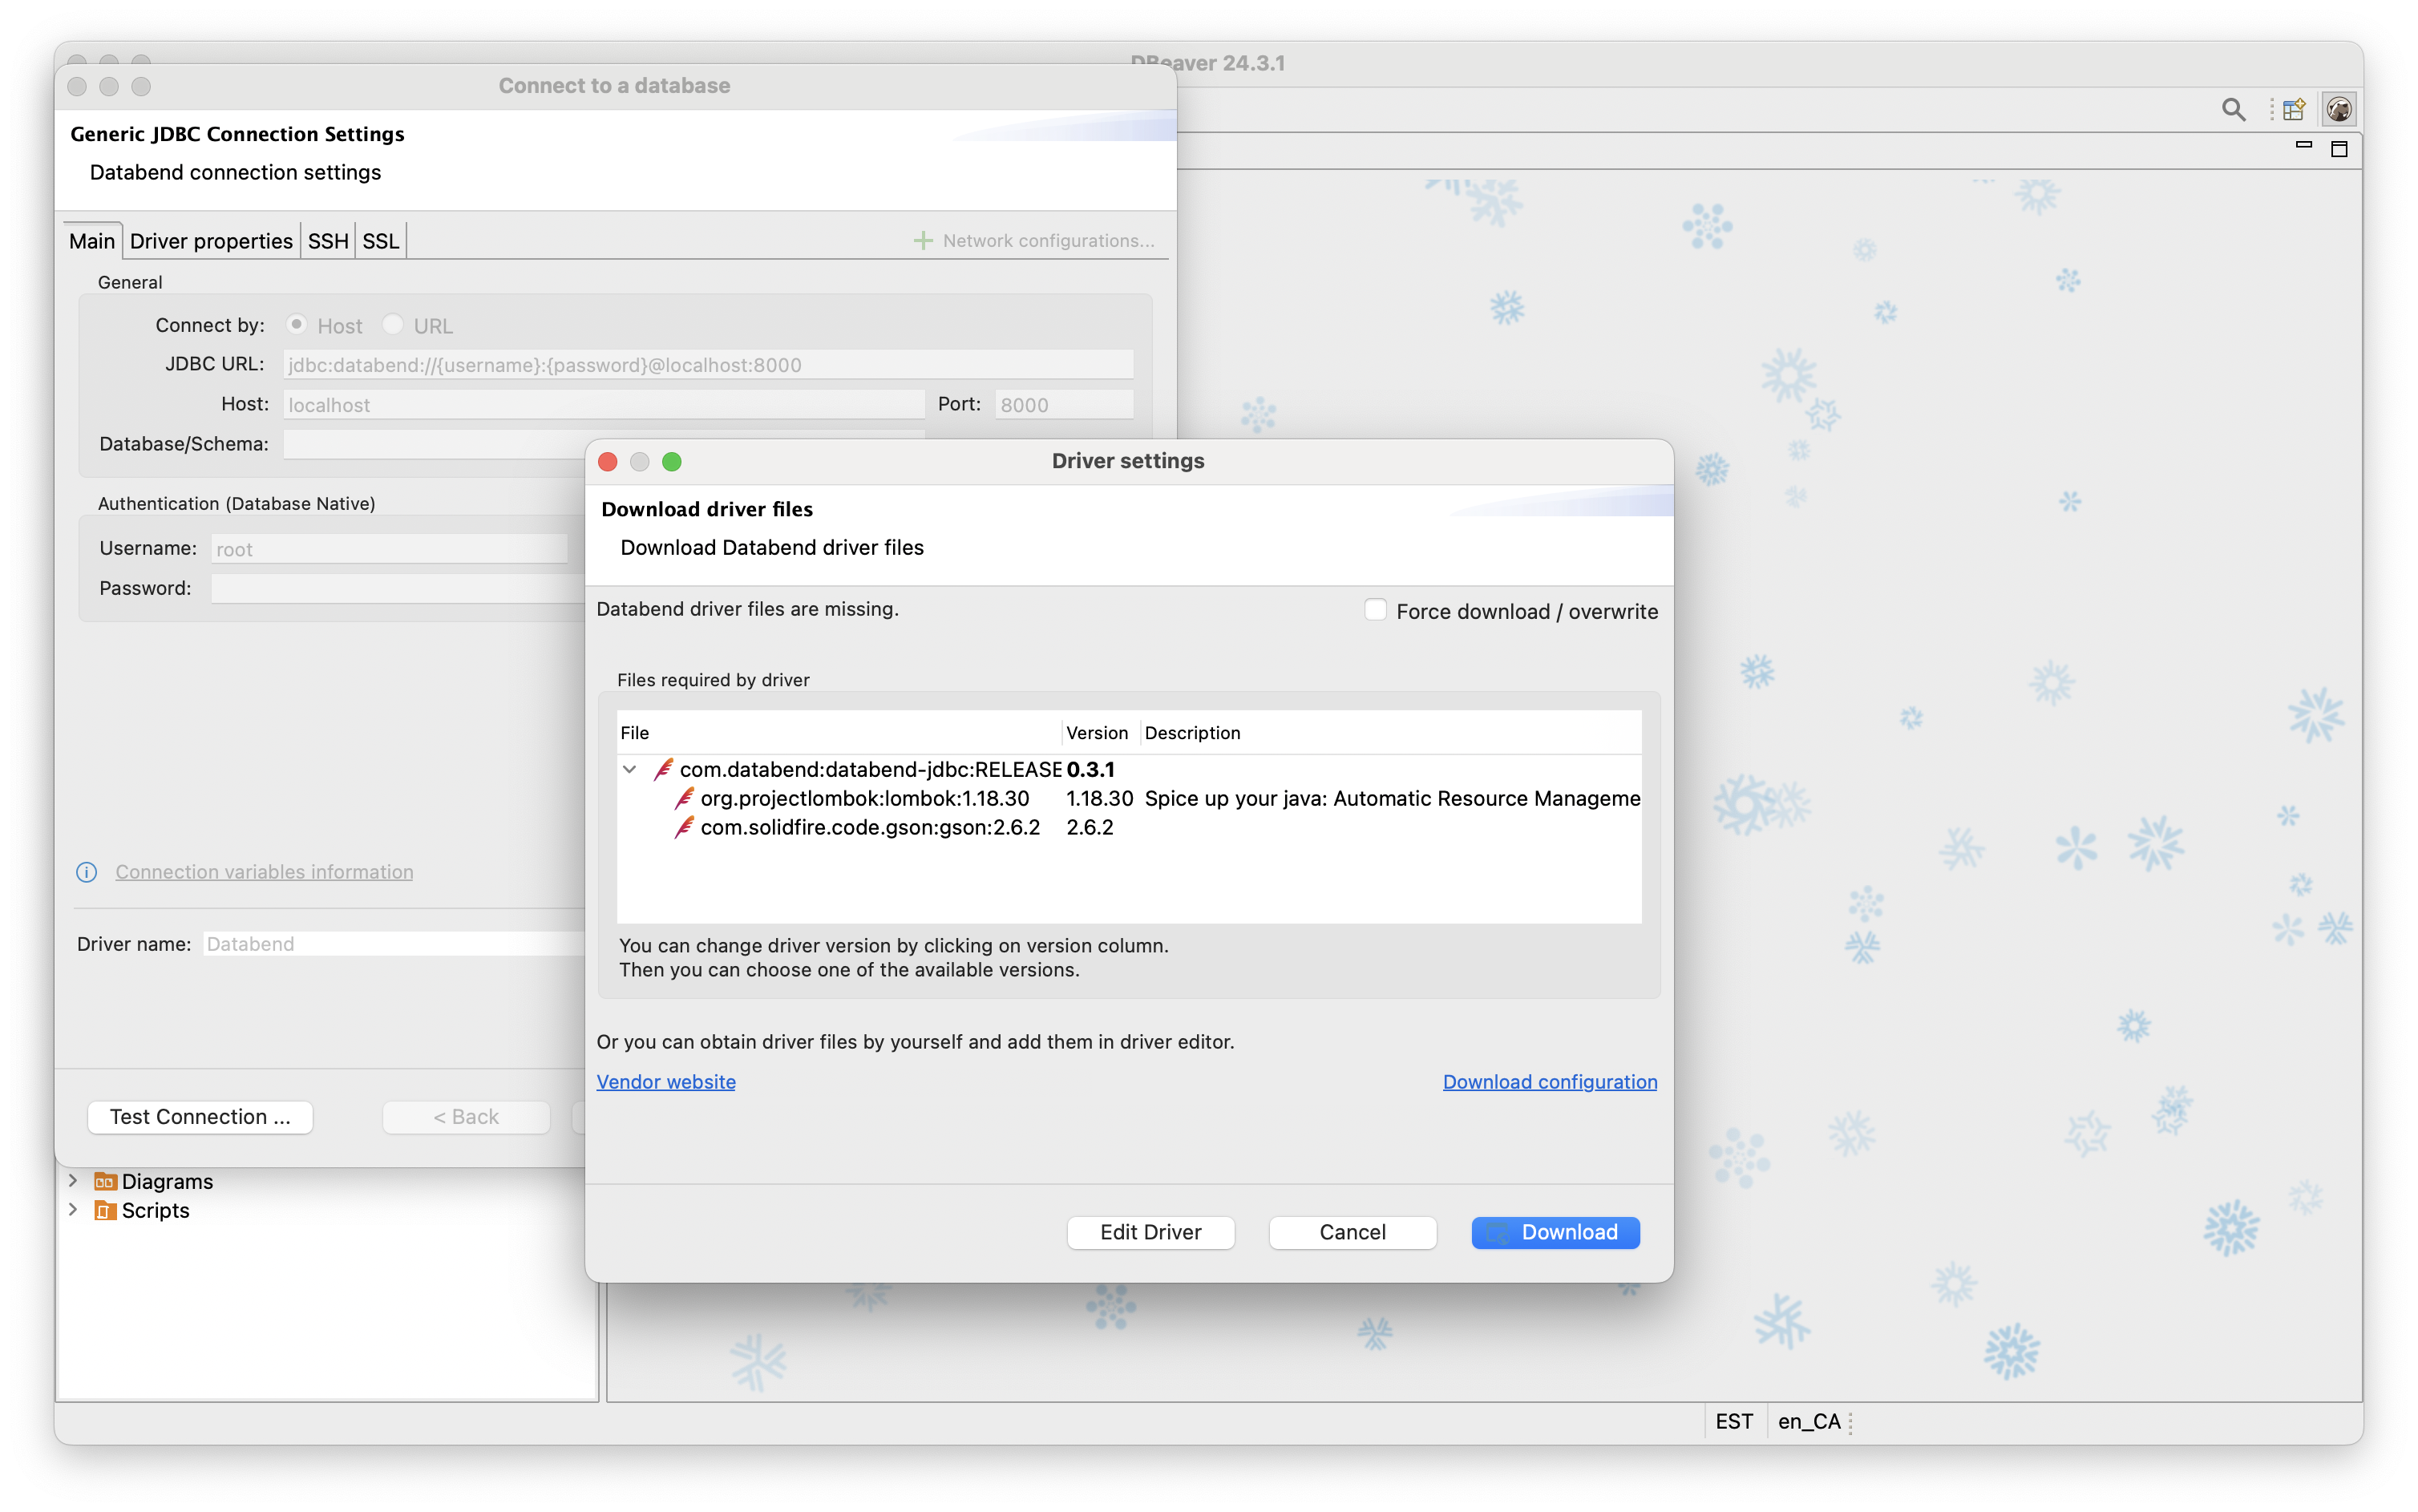This screenshot has height=1512, width=2418.
Task: Enable Force download / overwrite checkbox
Action: click(x=1375, y=610)
